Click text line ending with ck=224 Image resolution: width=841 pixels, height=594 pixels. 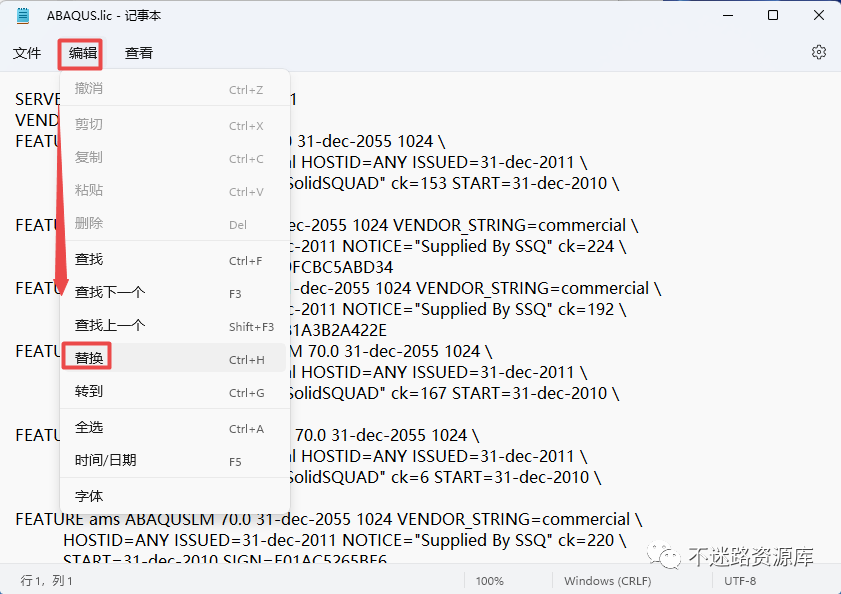459,246
